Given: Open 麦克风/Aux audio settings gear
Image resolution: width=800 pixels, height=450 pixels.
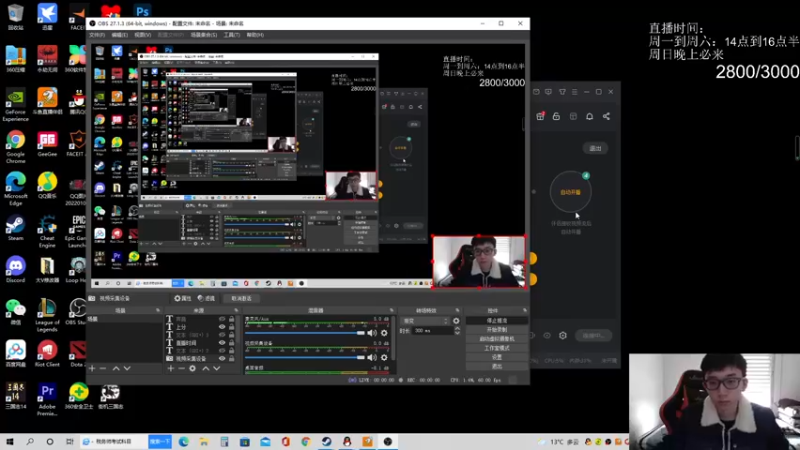Looking at the screenshot, I should click(x=384, y=333).
